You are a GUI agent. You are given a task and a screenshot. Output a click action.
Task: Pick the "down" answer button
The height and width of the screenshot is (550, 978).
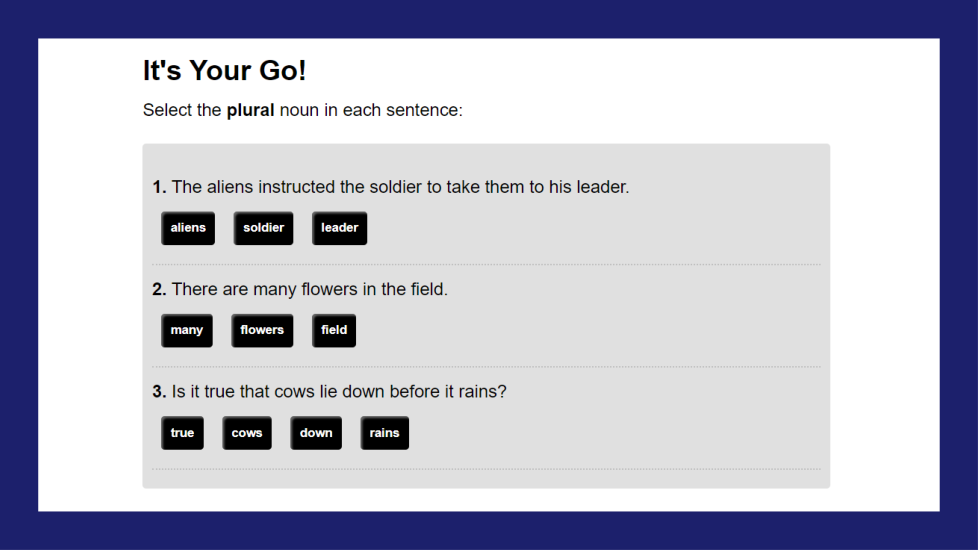click(316, 433)
